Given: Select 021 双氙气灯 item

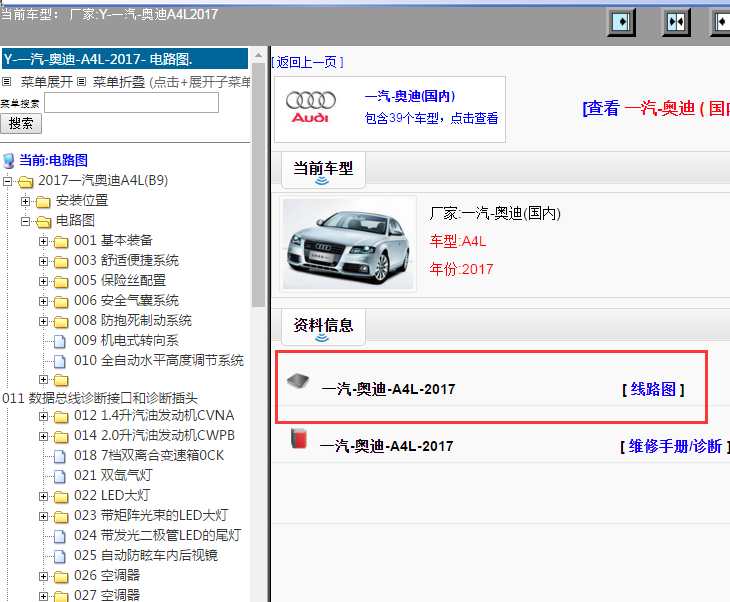Looking at the screenshot, I should pyautogui.click(x=113, y=476).
